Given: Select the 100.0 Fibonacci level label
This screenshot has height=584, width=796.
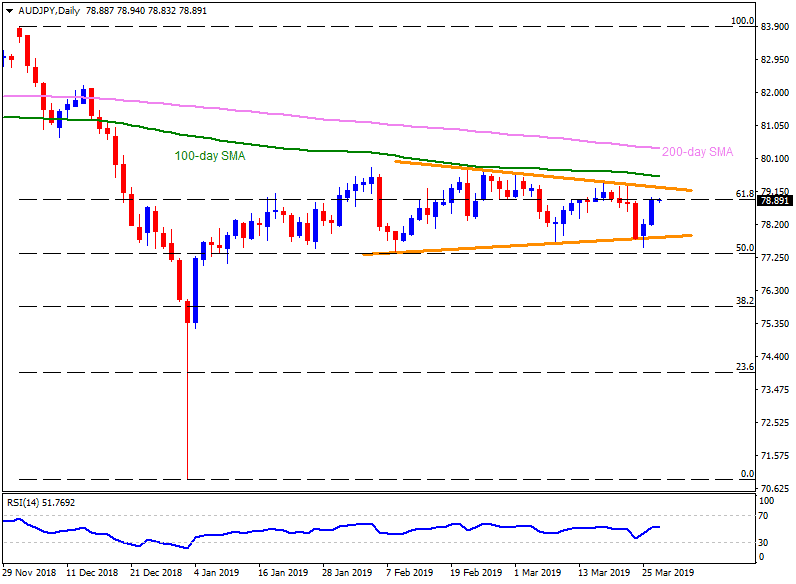Looking at the screenshot, I should point(741,21).
